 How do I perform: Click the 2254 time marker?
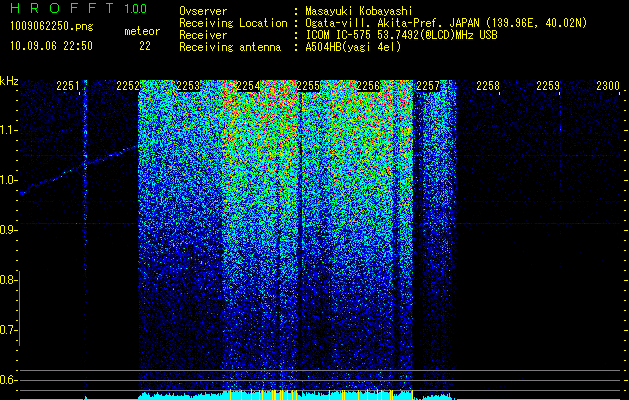(x=248, y=86)
